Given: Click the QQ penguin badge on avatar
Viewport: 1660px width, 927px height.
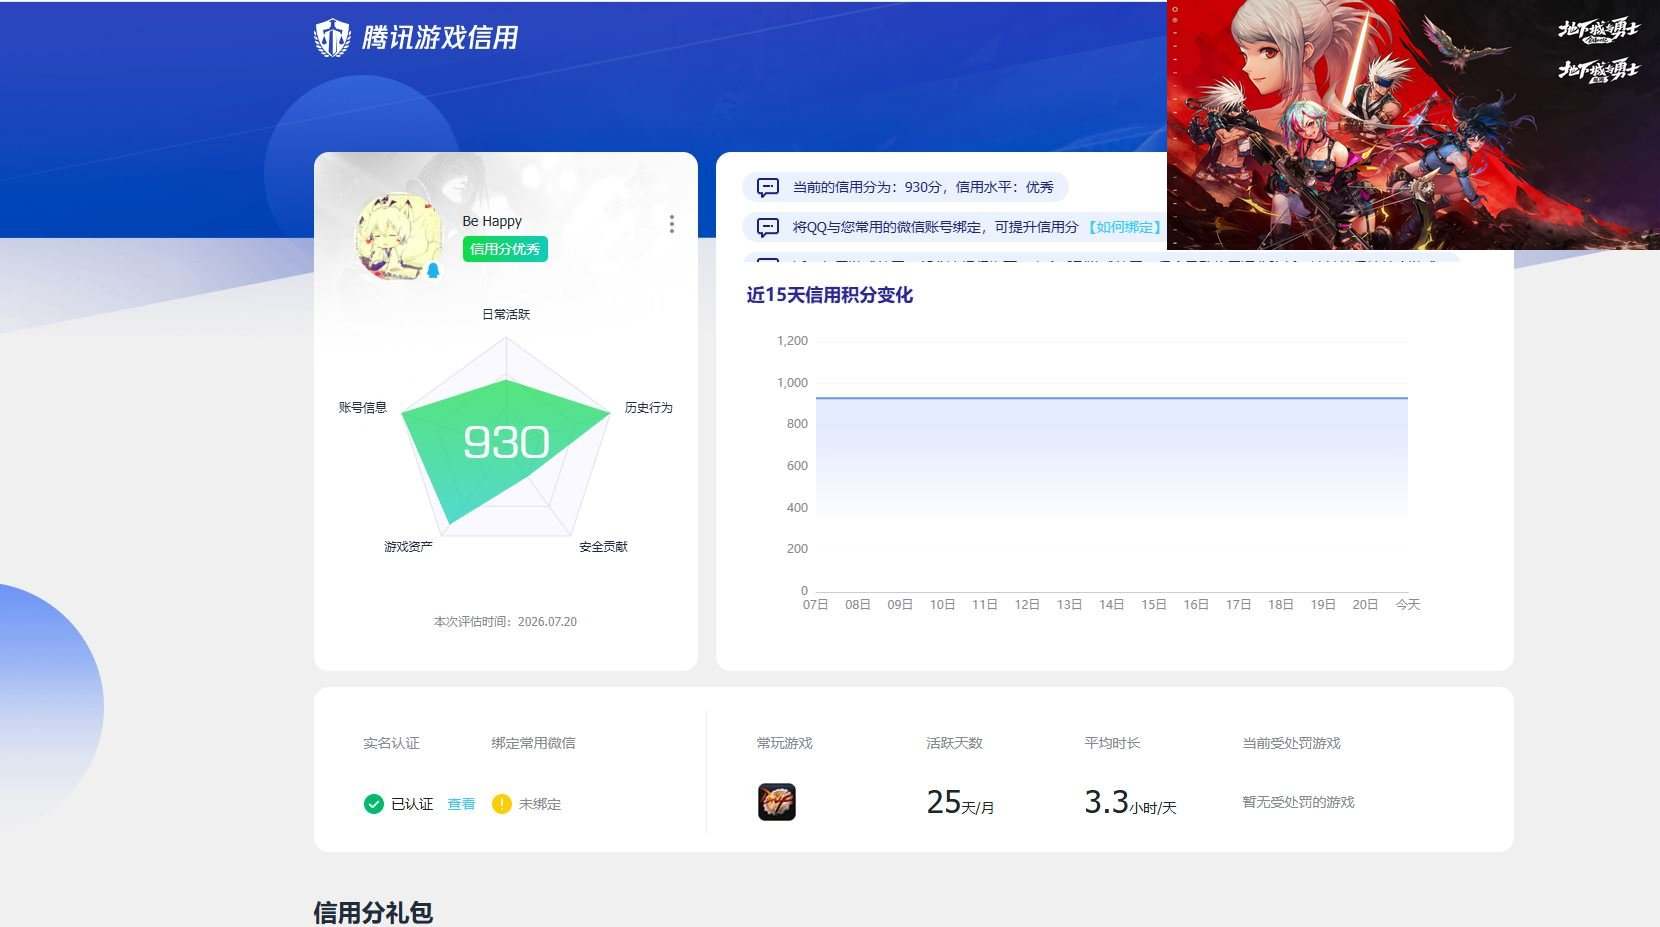Looking at the screenshot, I should point(433,270).
